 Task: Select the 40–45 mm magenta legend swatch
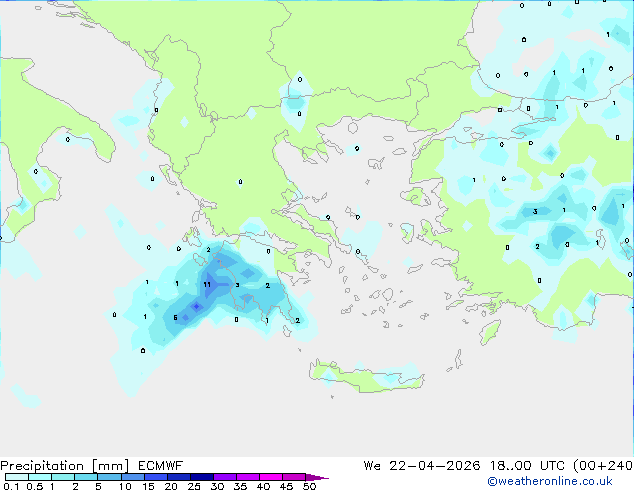pyautogui.click(x=271, y=477)
